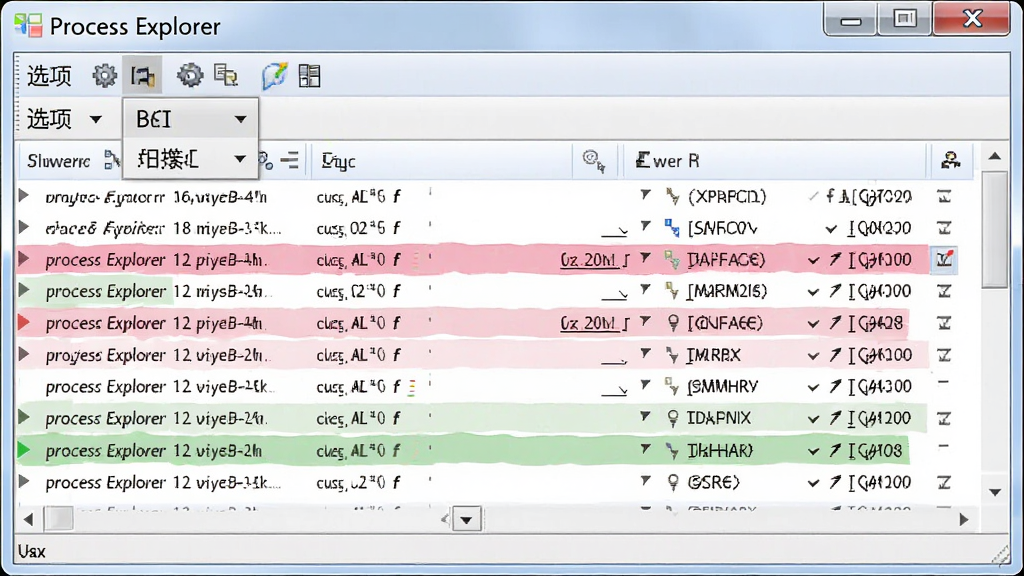Open the dark cog settings icon
The image size is (1024, 576).
coord(190,76)
